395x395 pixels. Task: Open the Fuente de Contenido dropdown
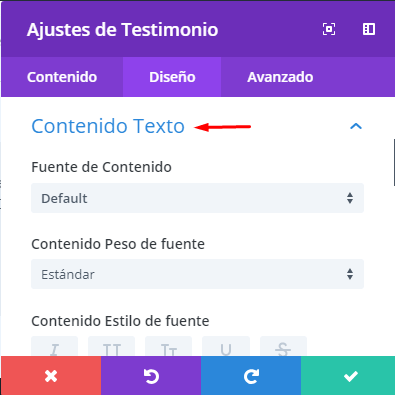point(197,198)
